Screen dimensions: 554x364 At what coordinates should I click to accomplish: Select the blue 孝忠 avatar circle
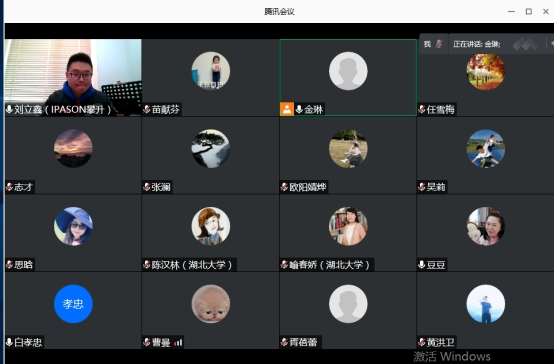(x=73, y=304)
